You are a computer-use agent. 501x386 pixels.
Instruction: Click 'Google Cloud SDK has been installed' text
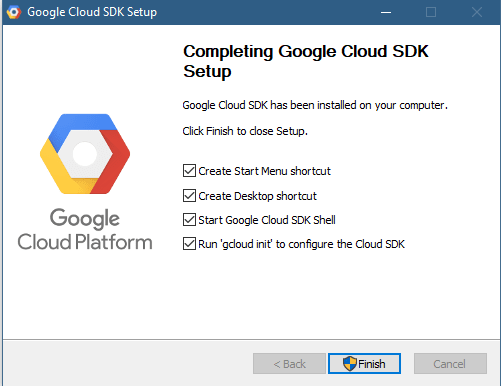click(315, 105)
